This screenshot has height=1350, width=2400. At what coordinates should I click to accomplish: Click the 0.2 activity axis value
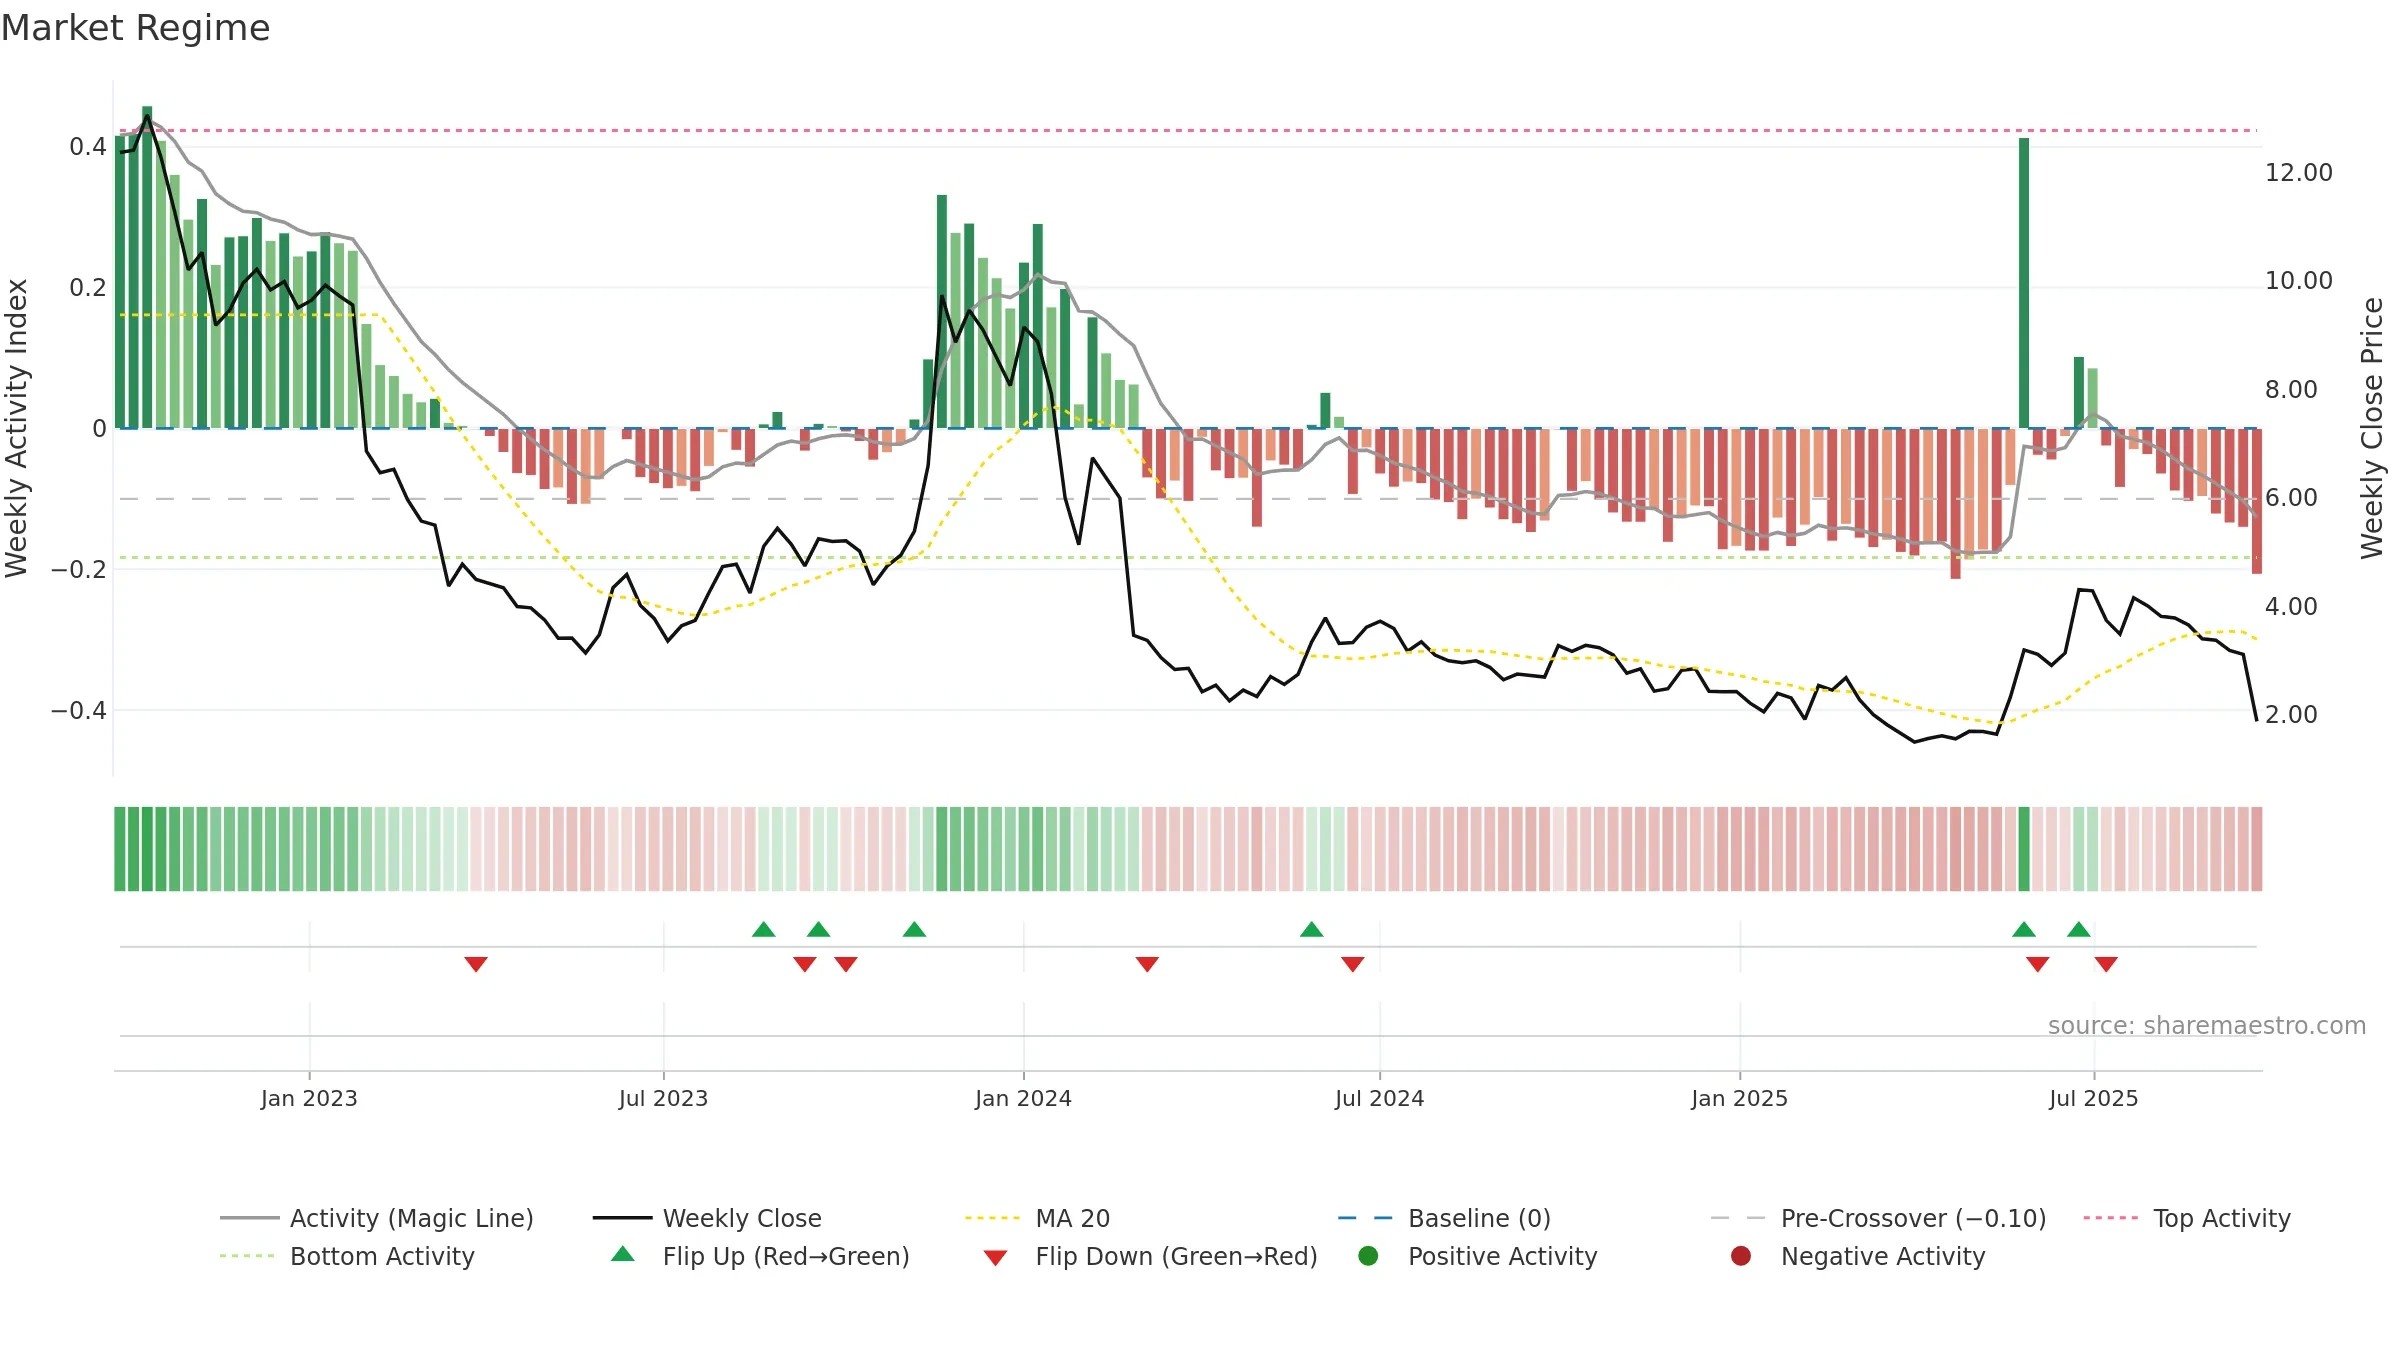pyautogui.click(x=87, y=288)
